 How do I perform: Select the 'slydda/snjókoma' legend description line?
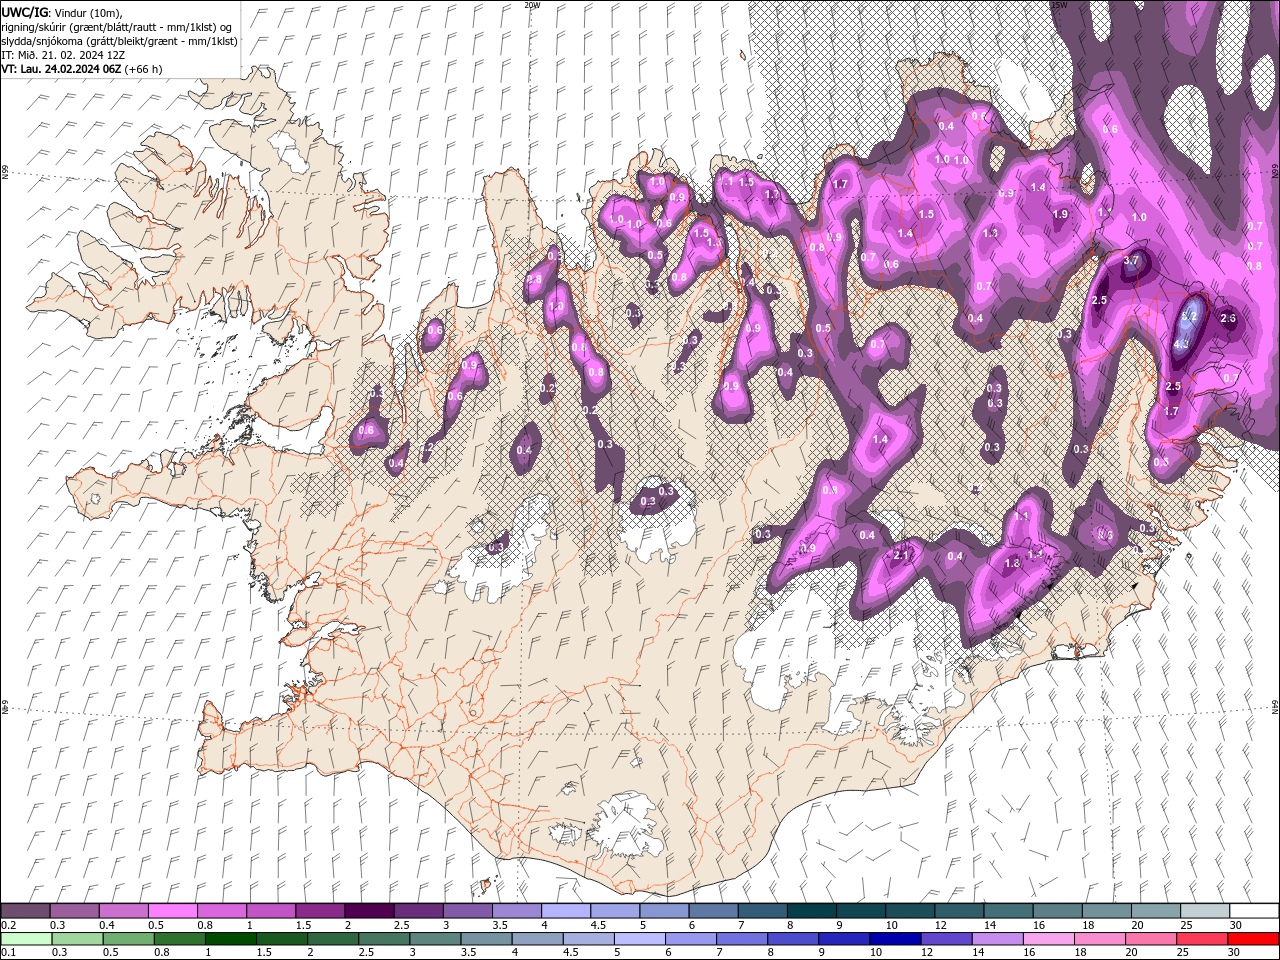pyautogui.click(x=120, y=41)
